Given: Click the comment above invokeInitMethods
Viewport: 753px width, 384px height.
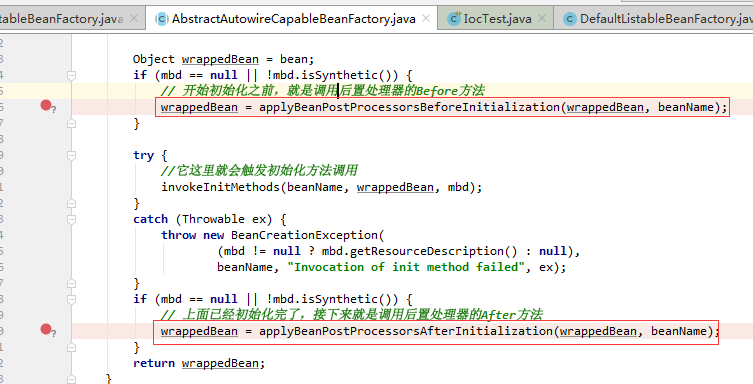Looking at the screenshot, I should coord(259,170).
